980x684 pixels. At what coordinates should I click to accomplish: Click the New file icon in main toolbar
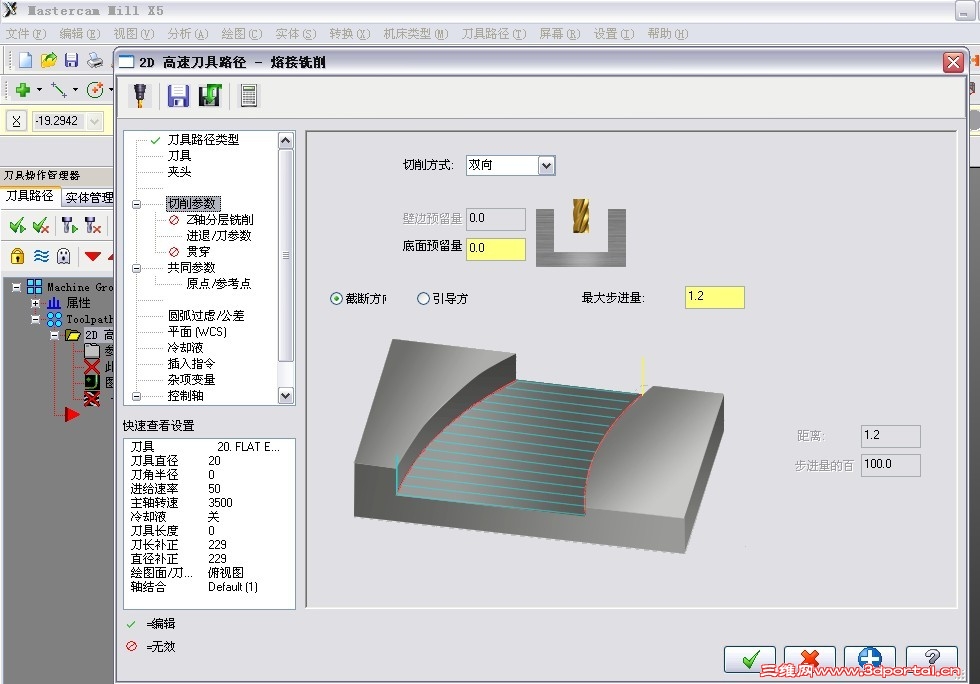tap(26, 60)
